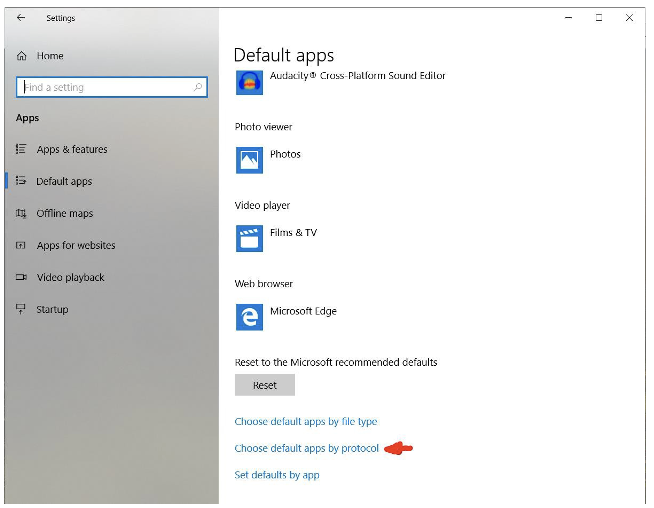Viewport: 654px width, 508px height.
Task: Click the Apps for websites icon
Action: [x=21, y=245]
